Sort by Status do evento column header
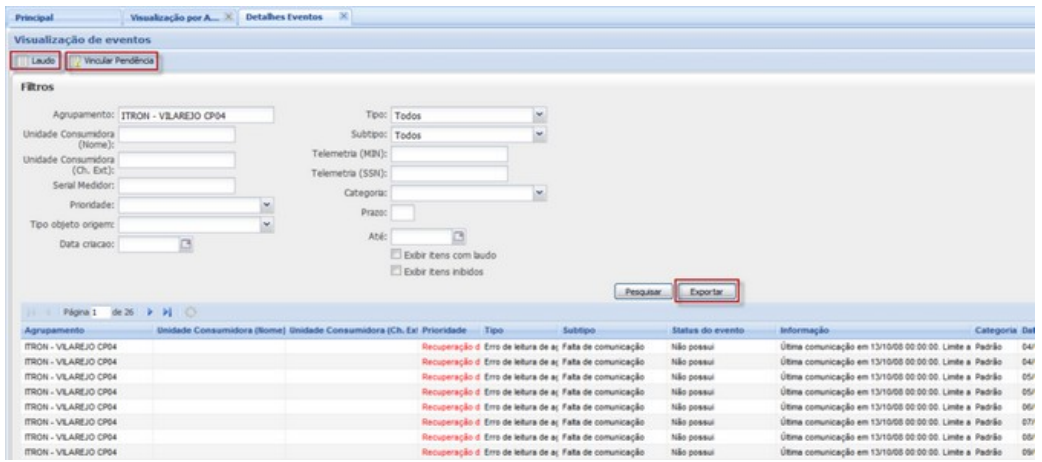 pyautogui.click(x=706, y=328)
